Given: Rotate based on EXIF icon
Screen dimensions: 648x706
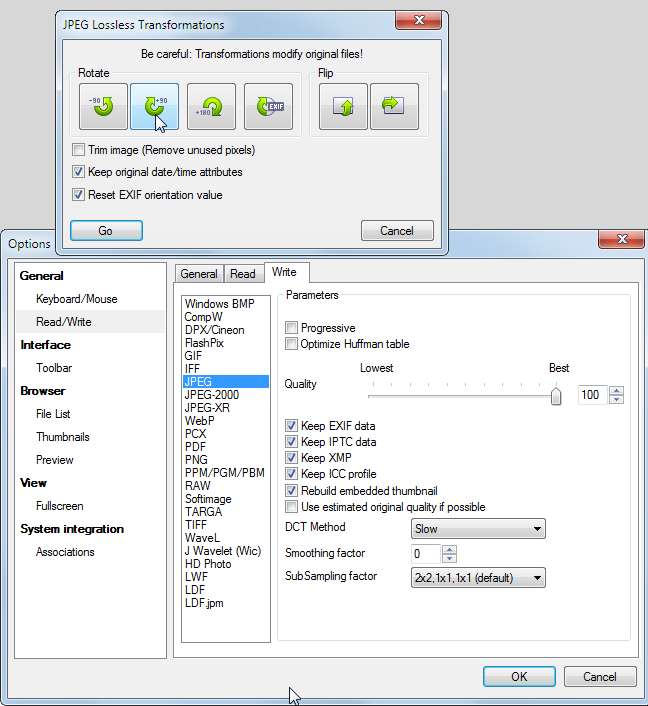Looking at the screenshot, I should pyautogui.click(x=268, y=106).
